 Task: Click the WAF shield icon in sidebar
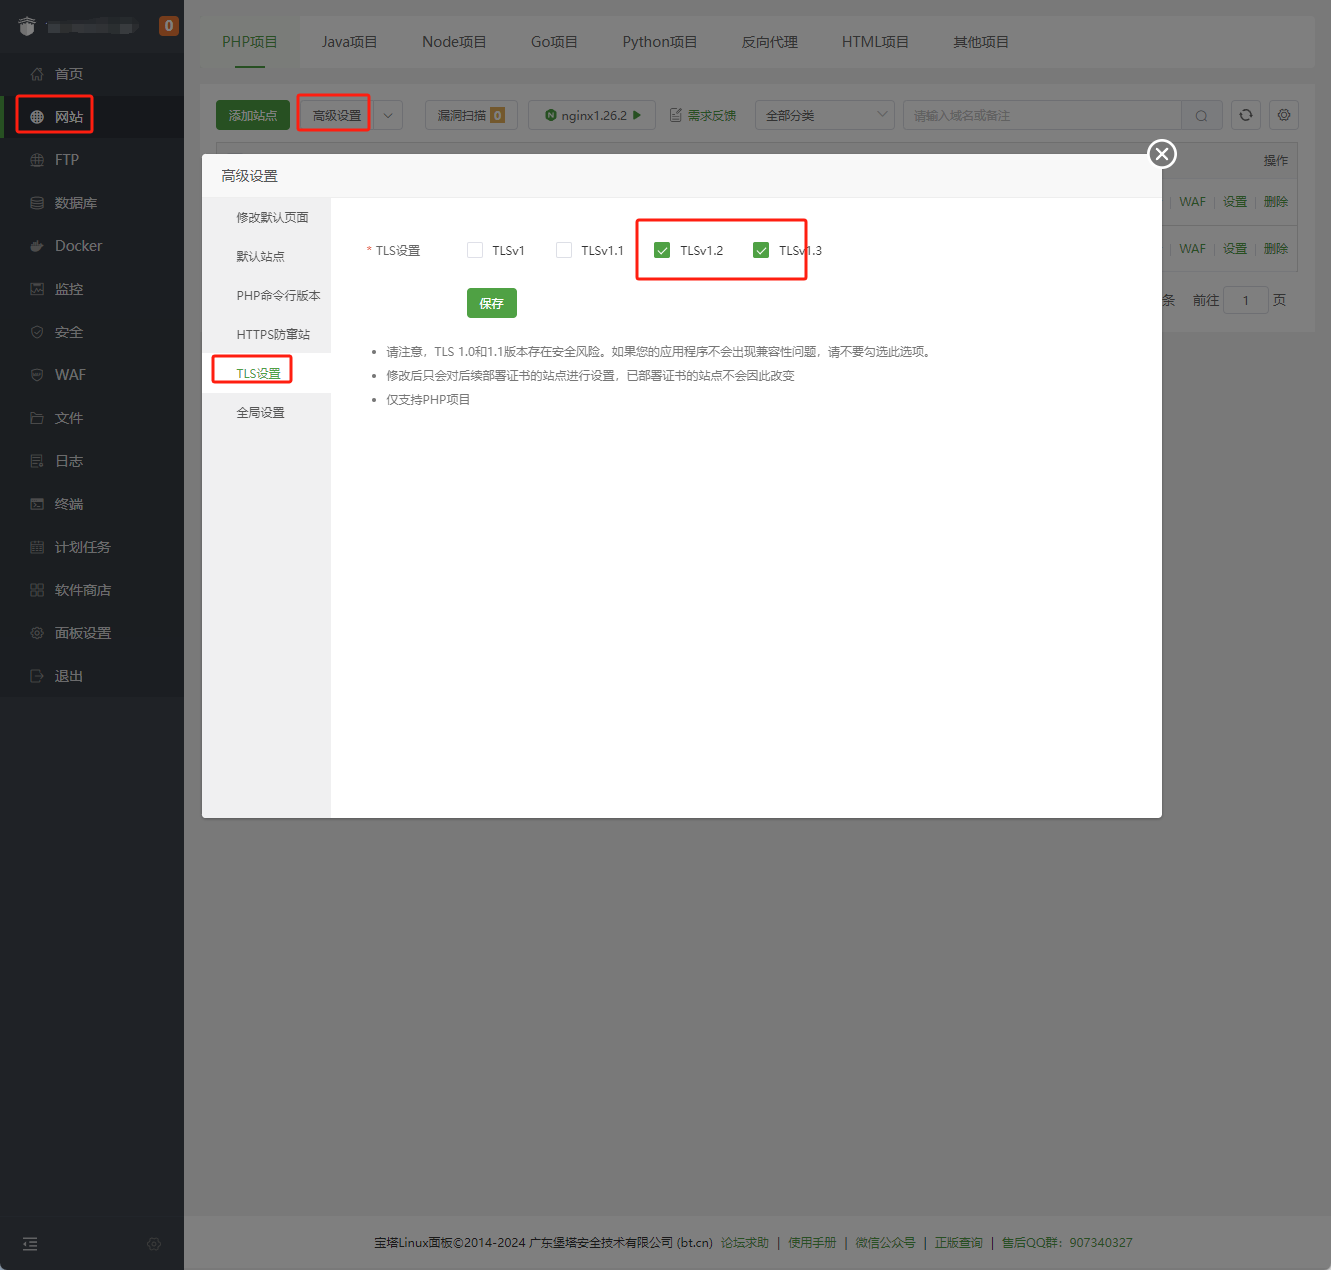[37, 375]
